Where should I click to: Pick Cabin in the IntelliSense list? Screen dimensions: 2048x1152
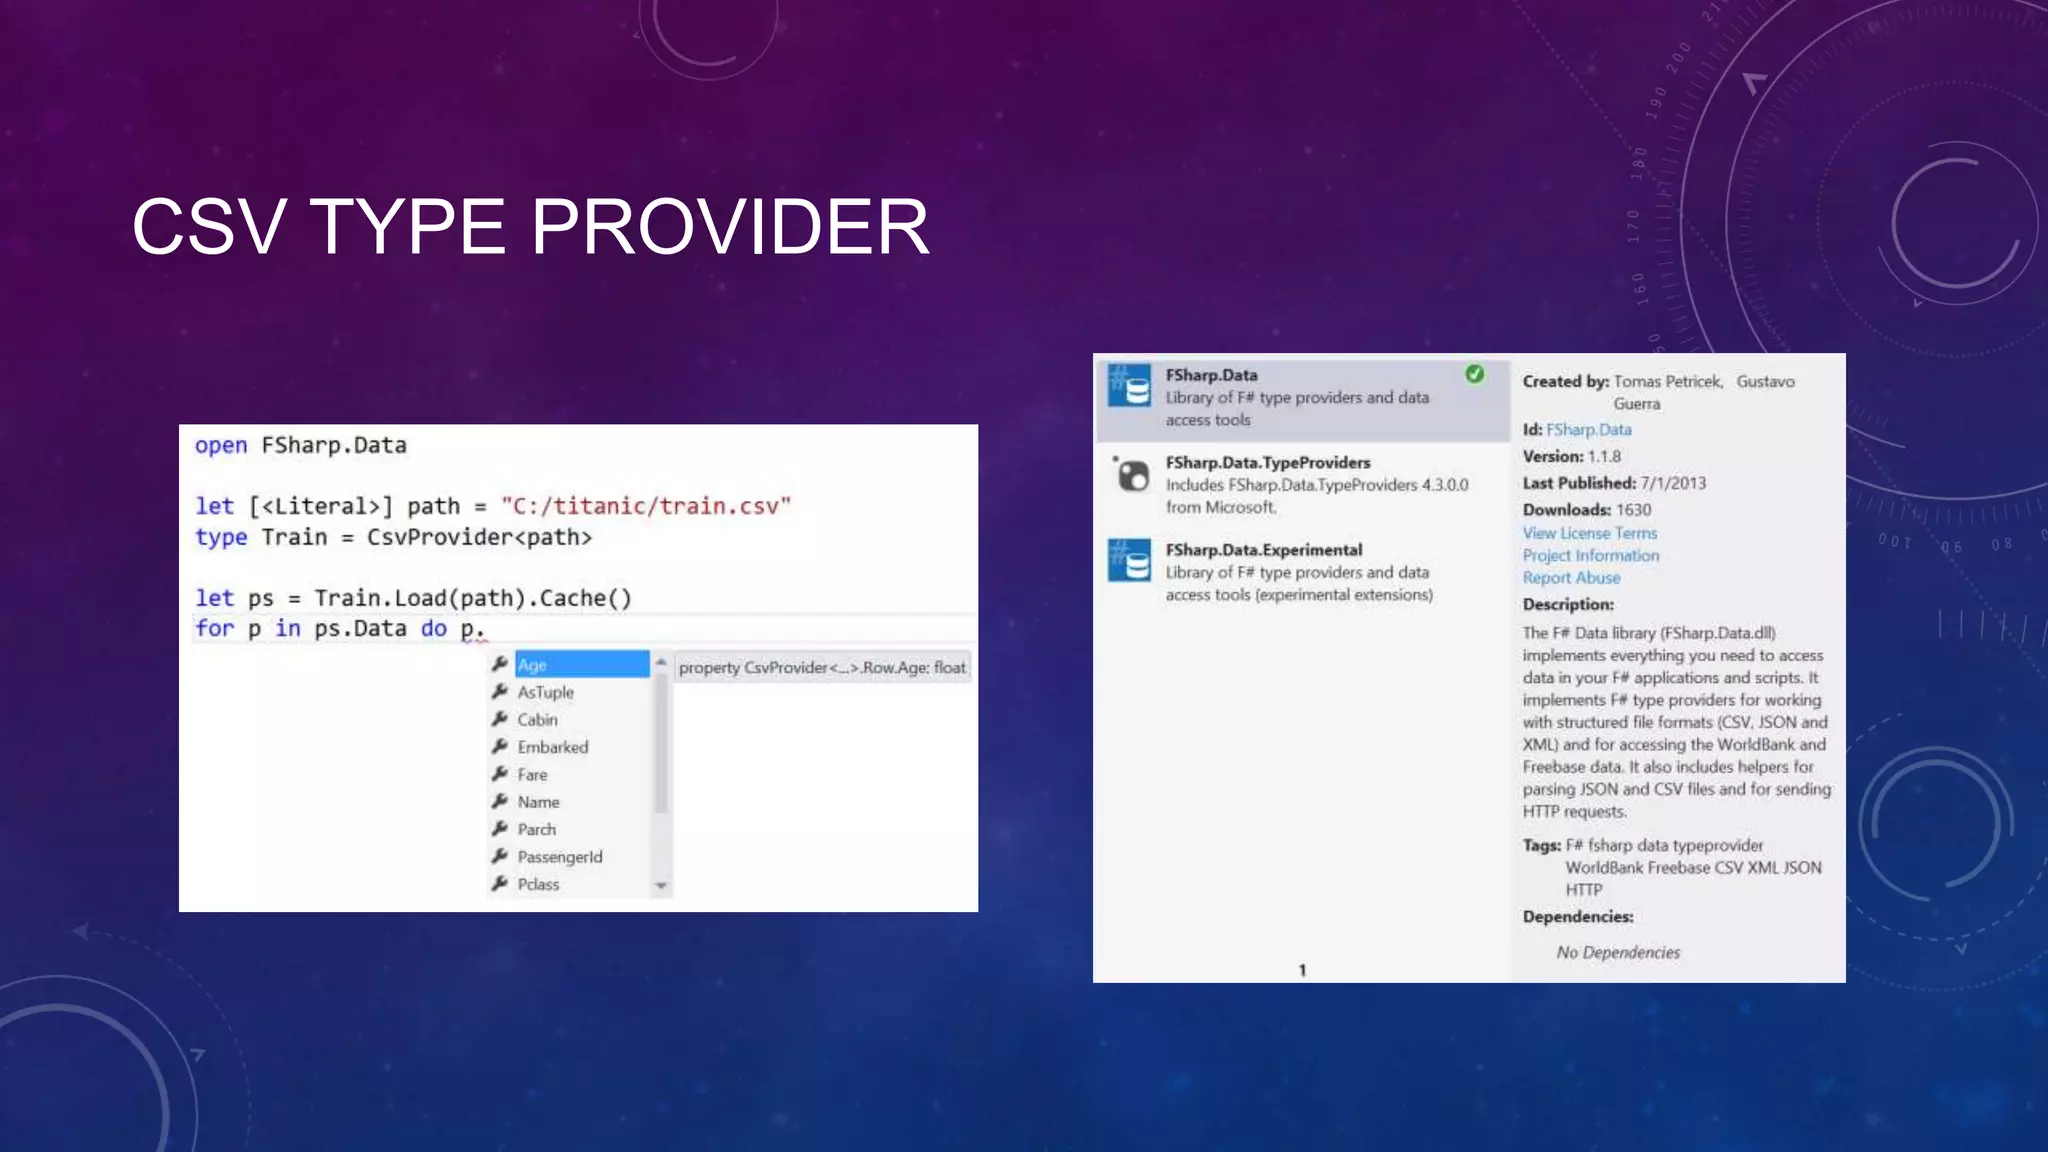coord(538,719)
